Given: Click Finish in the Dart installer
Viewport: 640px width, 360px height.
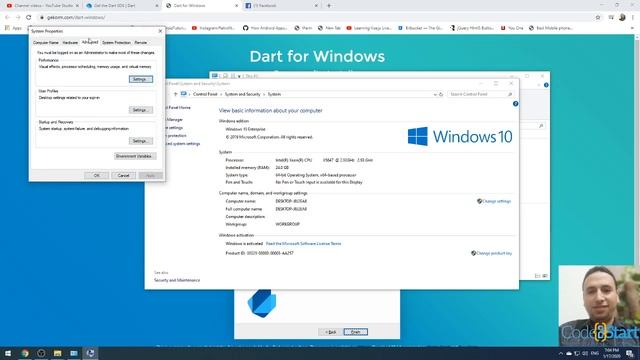Looking at the screenshot, I should (x=356, y=332).
